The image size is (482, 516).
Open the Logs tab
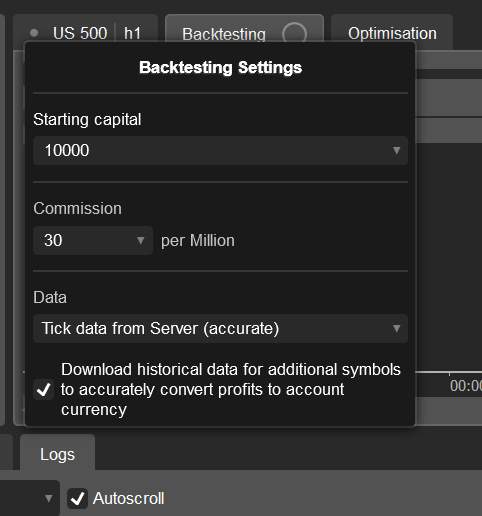point(57,454)
